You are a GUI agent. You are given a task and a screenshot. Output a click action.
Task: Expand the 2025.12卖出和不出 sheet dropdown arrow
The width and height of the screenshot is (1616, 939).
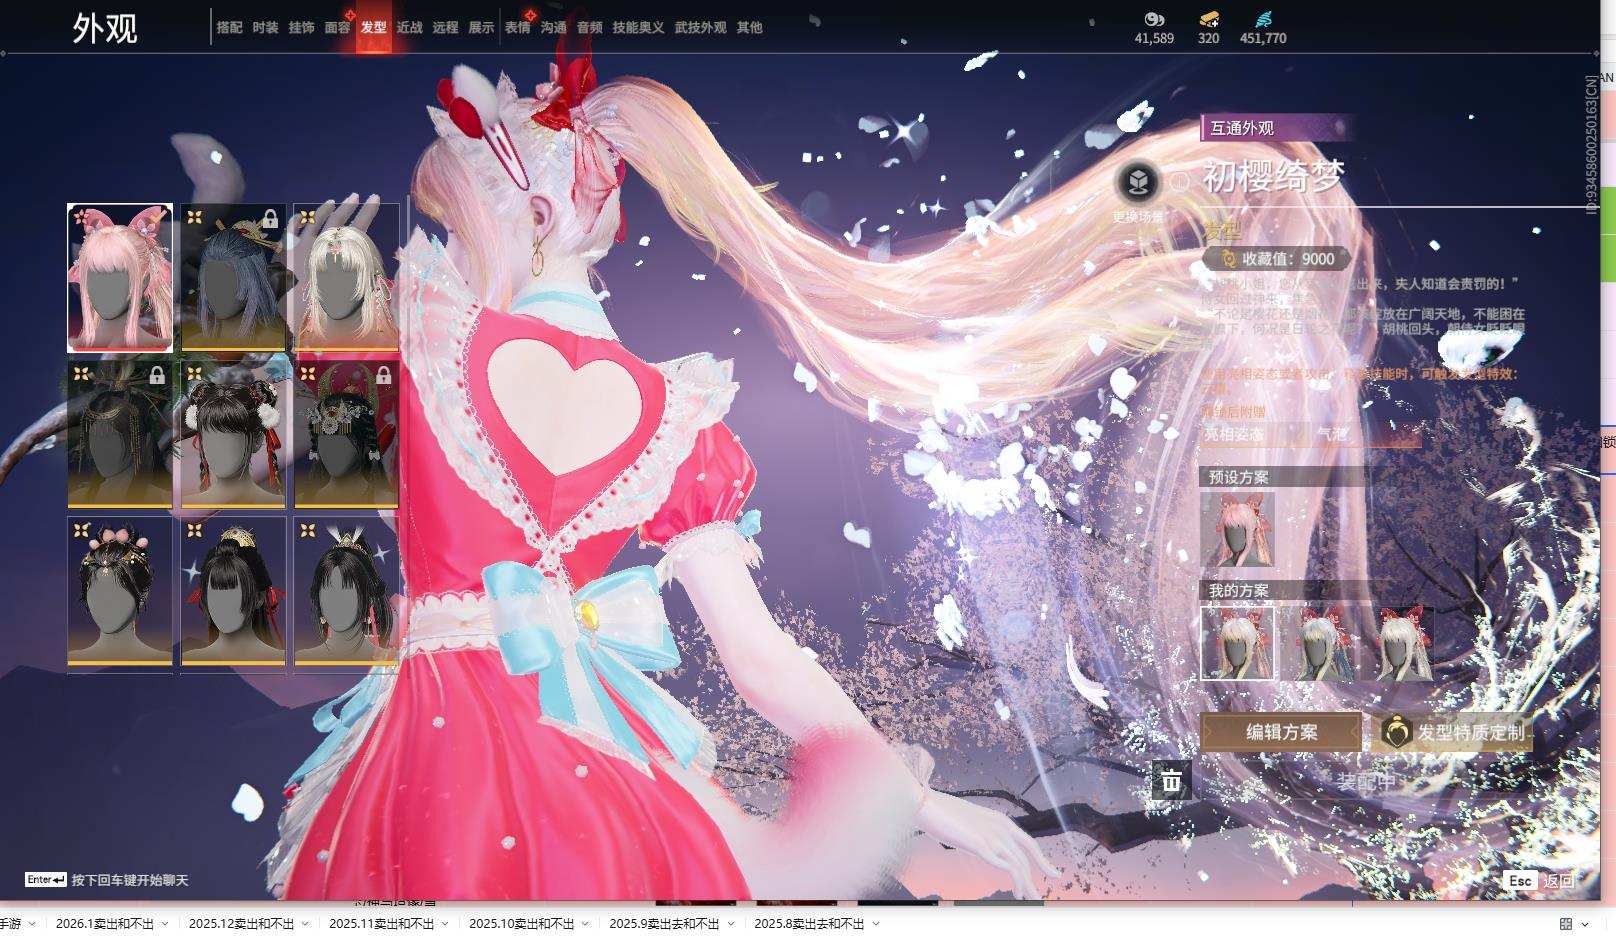click(305, 924)
